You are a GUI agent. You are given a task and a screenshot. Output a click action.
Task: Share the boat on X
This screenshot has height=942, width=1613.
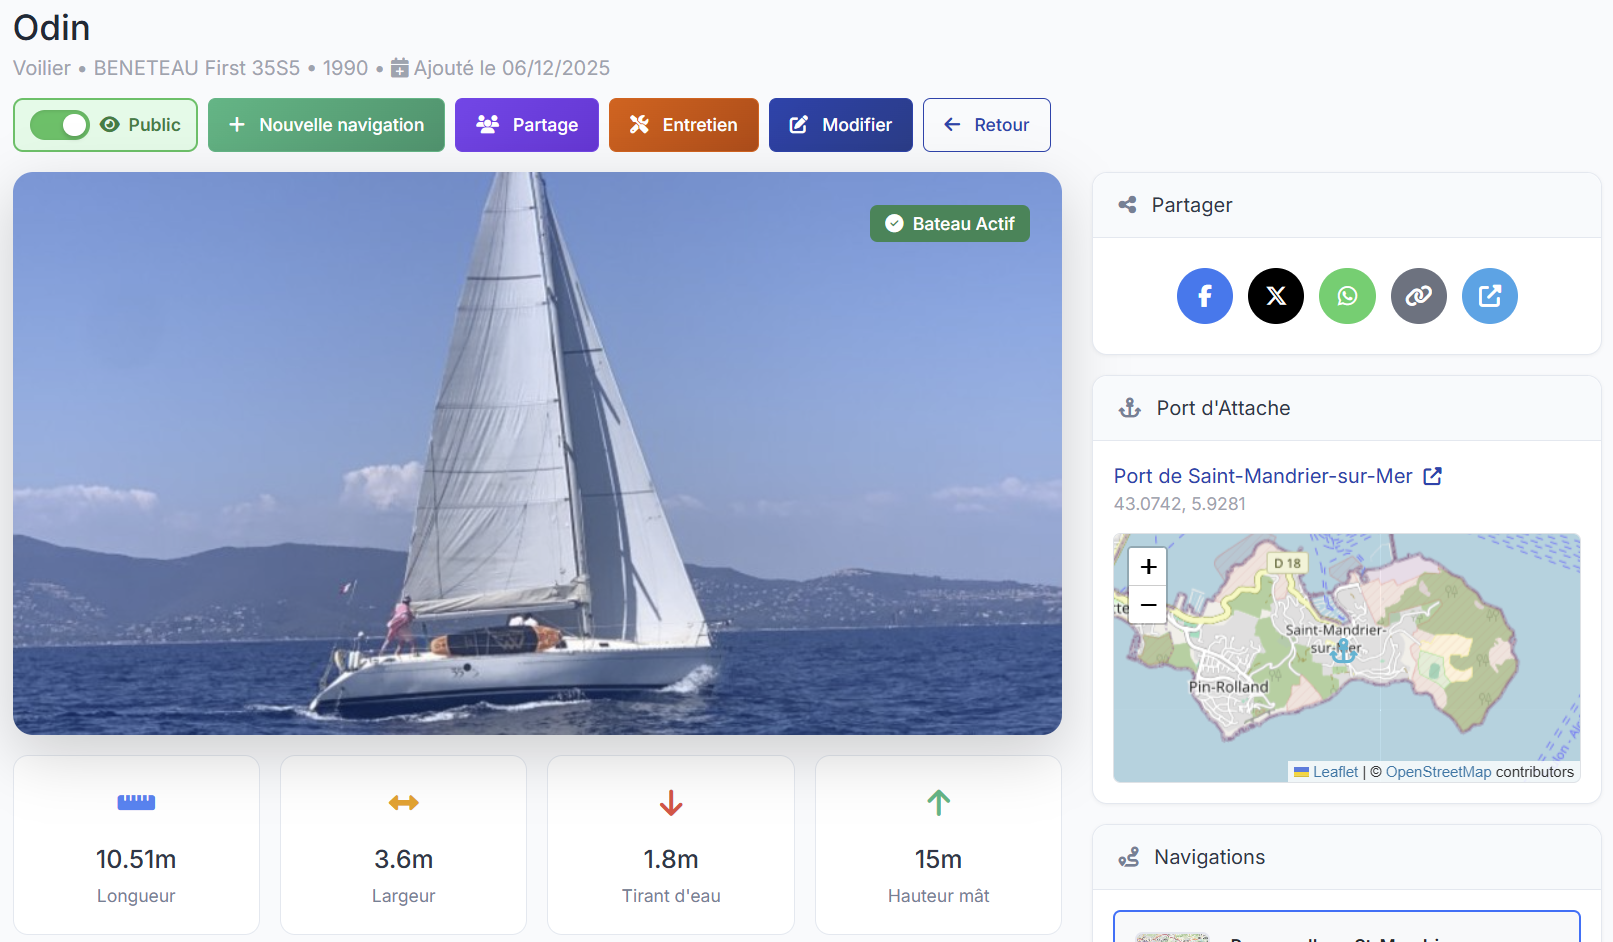(x=1275, y=296)
